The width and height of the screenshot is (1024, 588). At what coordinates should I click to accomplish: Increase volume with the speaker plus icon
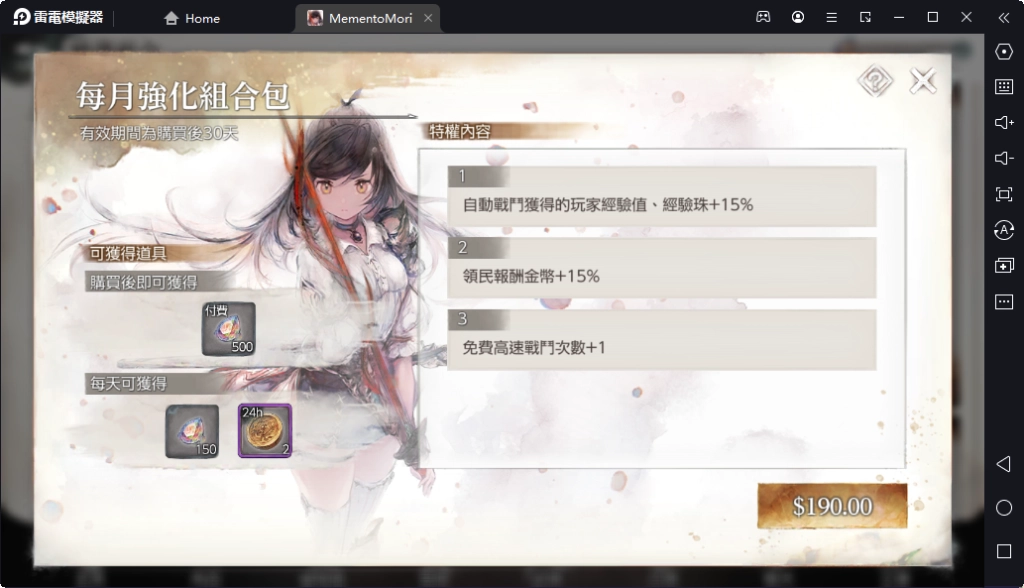1004,122
